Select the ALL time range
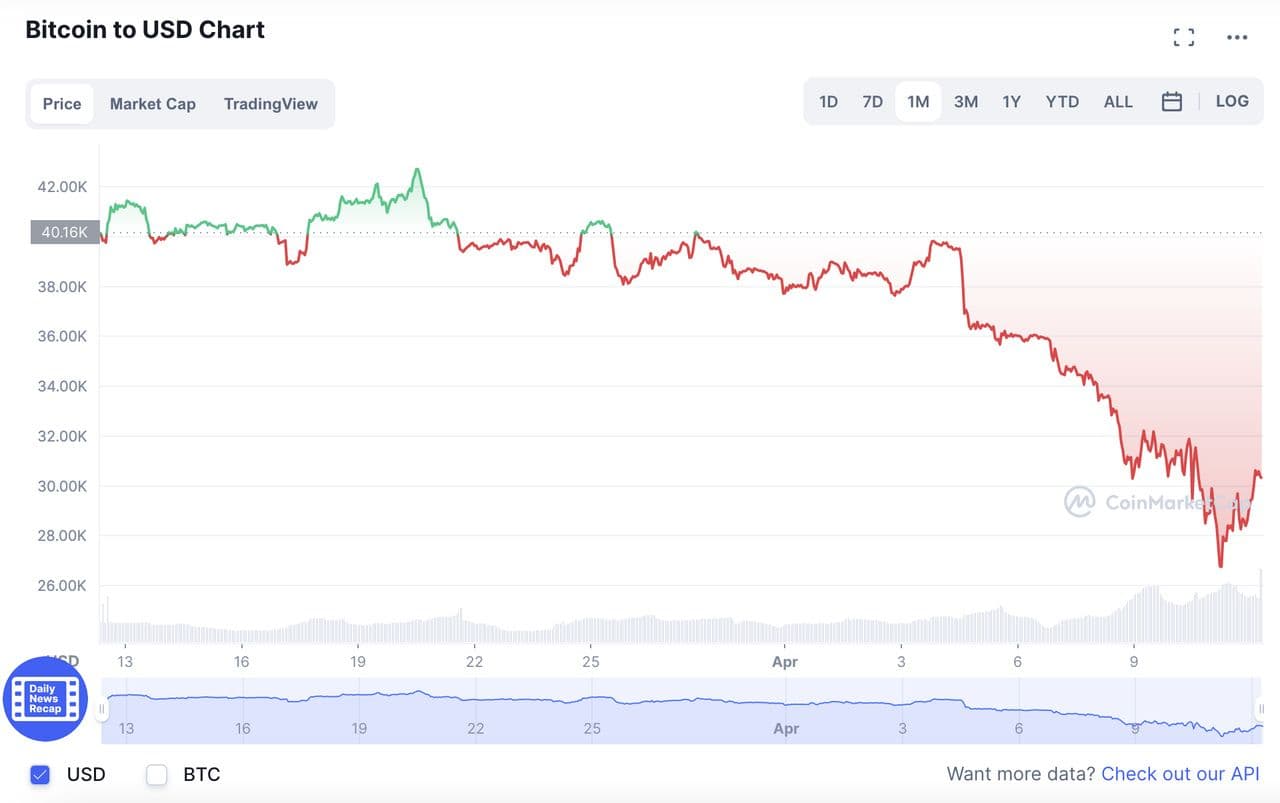The height and width of the screenshot is (803, 1280). tap(1118, 102)
